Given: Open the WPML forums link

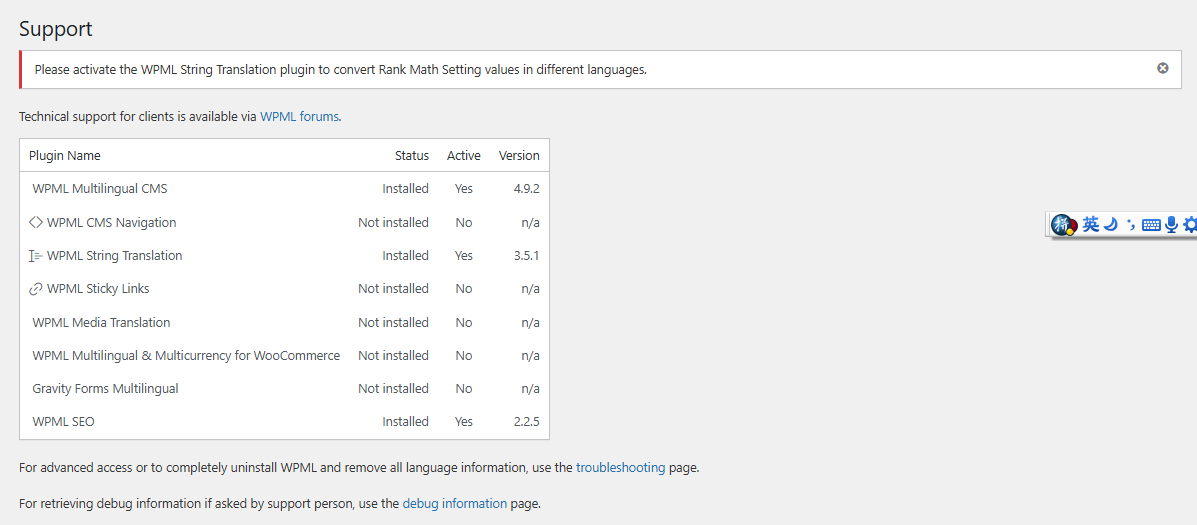Looking at the screenshot, I should (299, 117).
